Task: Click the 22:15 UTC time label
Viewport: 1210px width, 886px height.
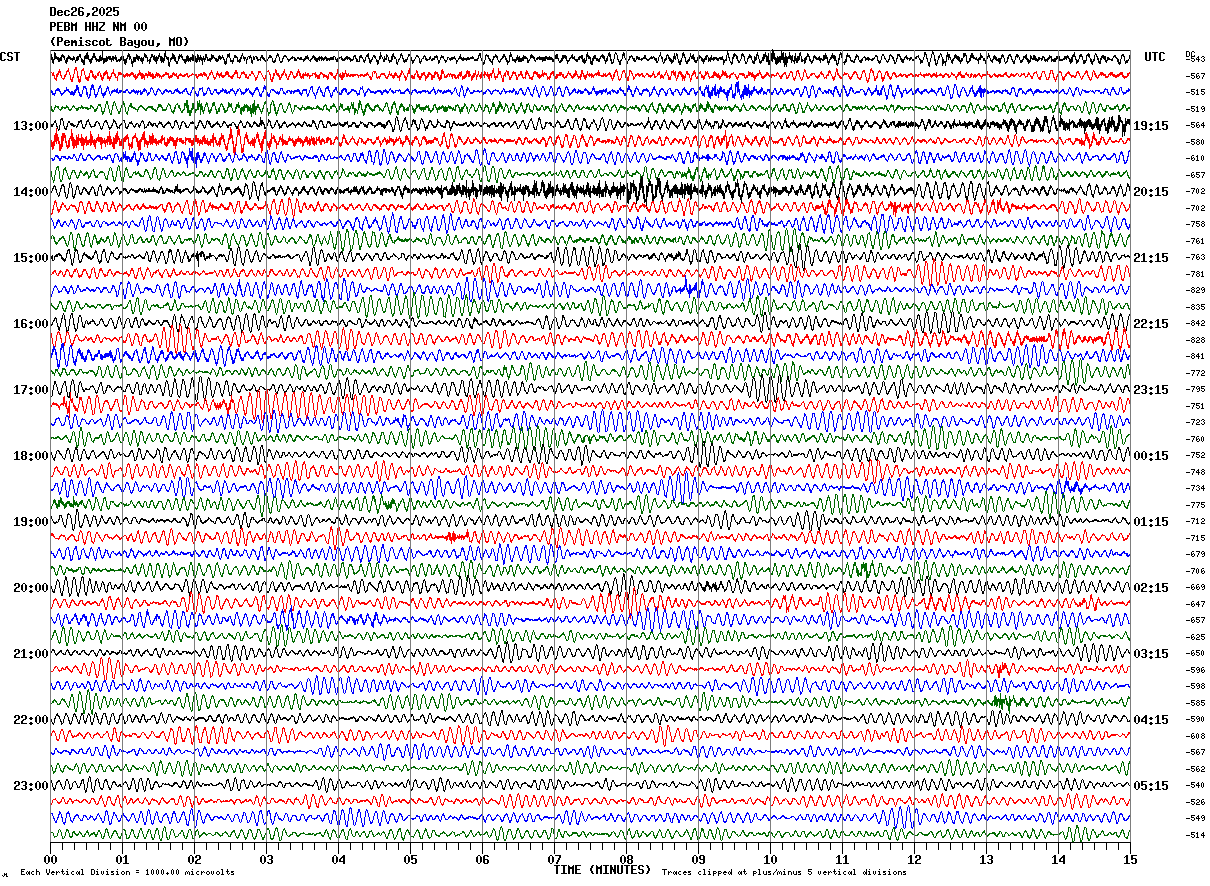Action: 1151,324
